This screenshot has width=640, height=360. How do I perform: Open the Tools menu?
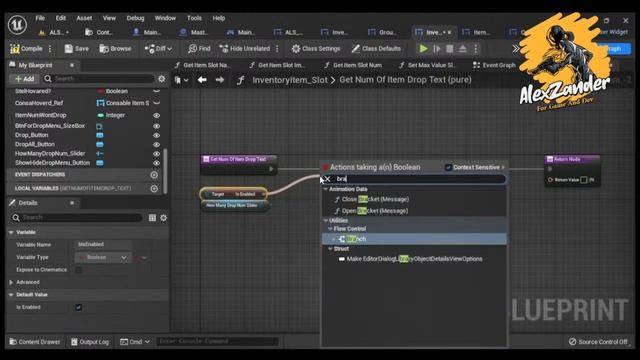click(194, 18)
